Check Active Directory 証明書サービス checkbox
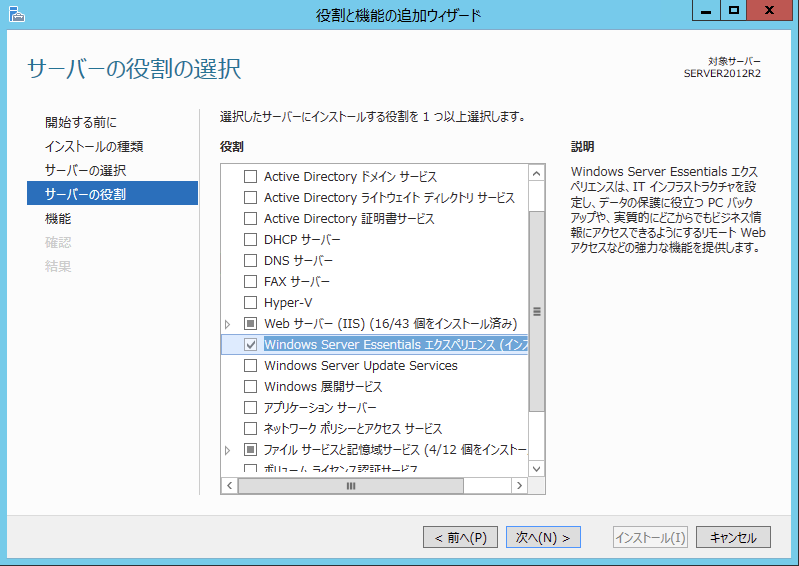 (250, 219)
